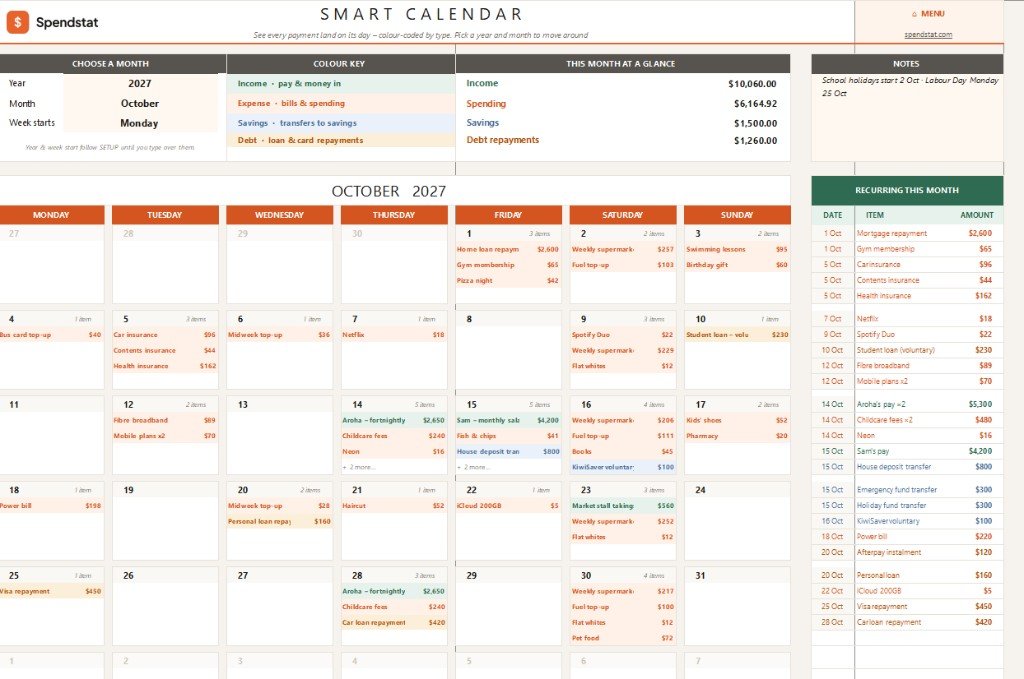Select the Spending total $6,164.92

tap(755, 103)
